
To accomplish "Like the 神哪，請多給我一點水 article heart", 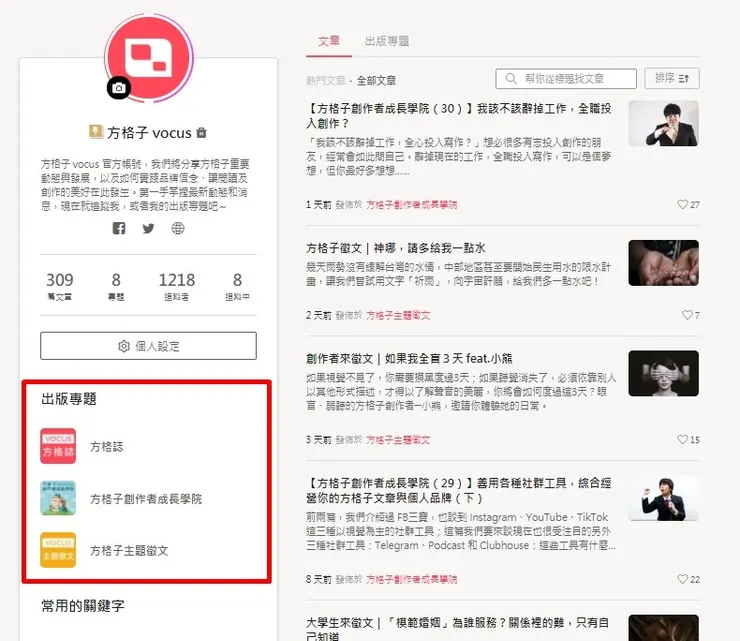I will tap(687, 315).
